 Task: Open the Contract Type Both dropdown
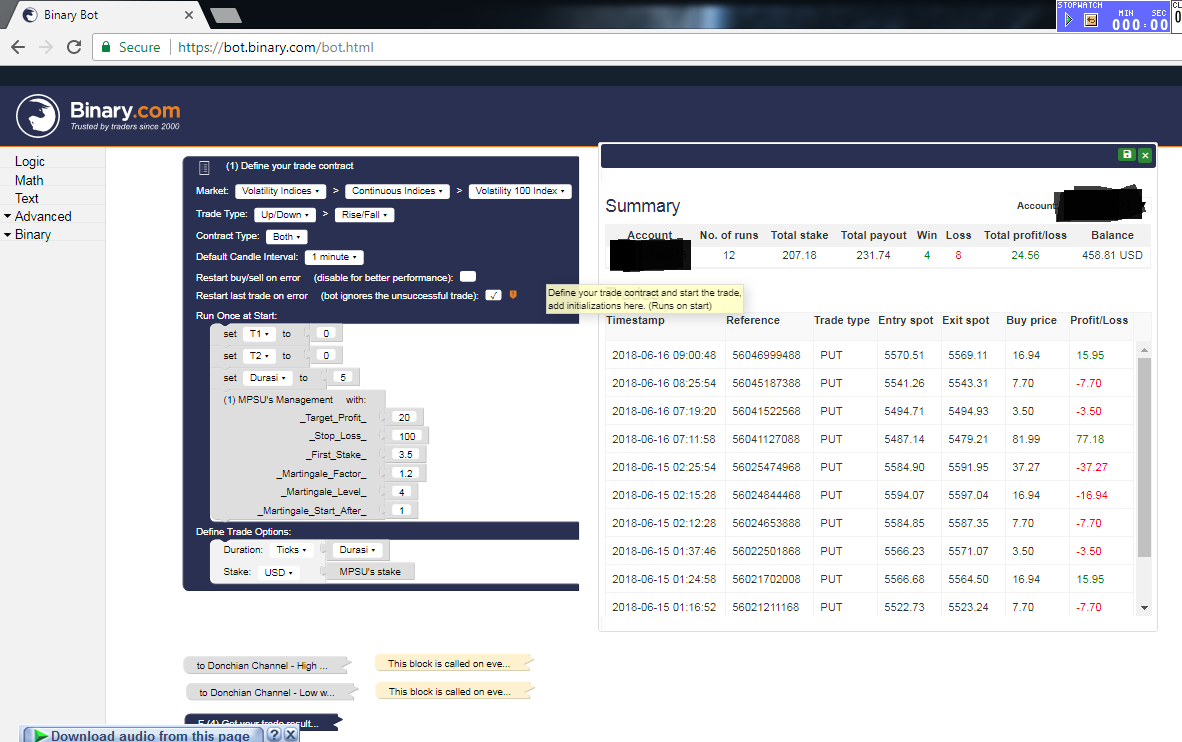pyautogui.click(x=286, y=237)
